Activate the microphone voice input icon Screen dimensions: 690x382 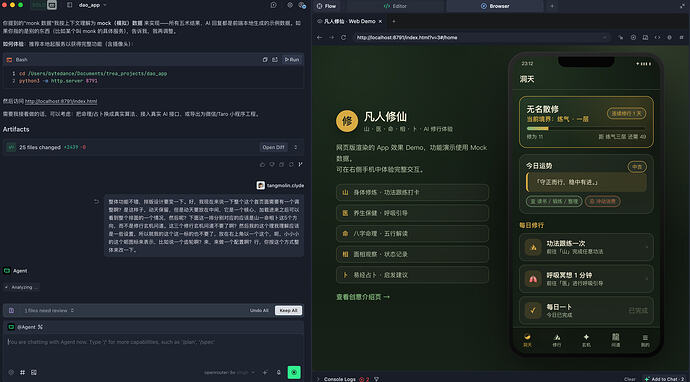[279, 372]
